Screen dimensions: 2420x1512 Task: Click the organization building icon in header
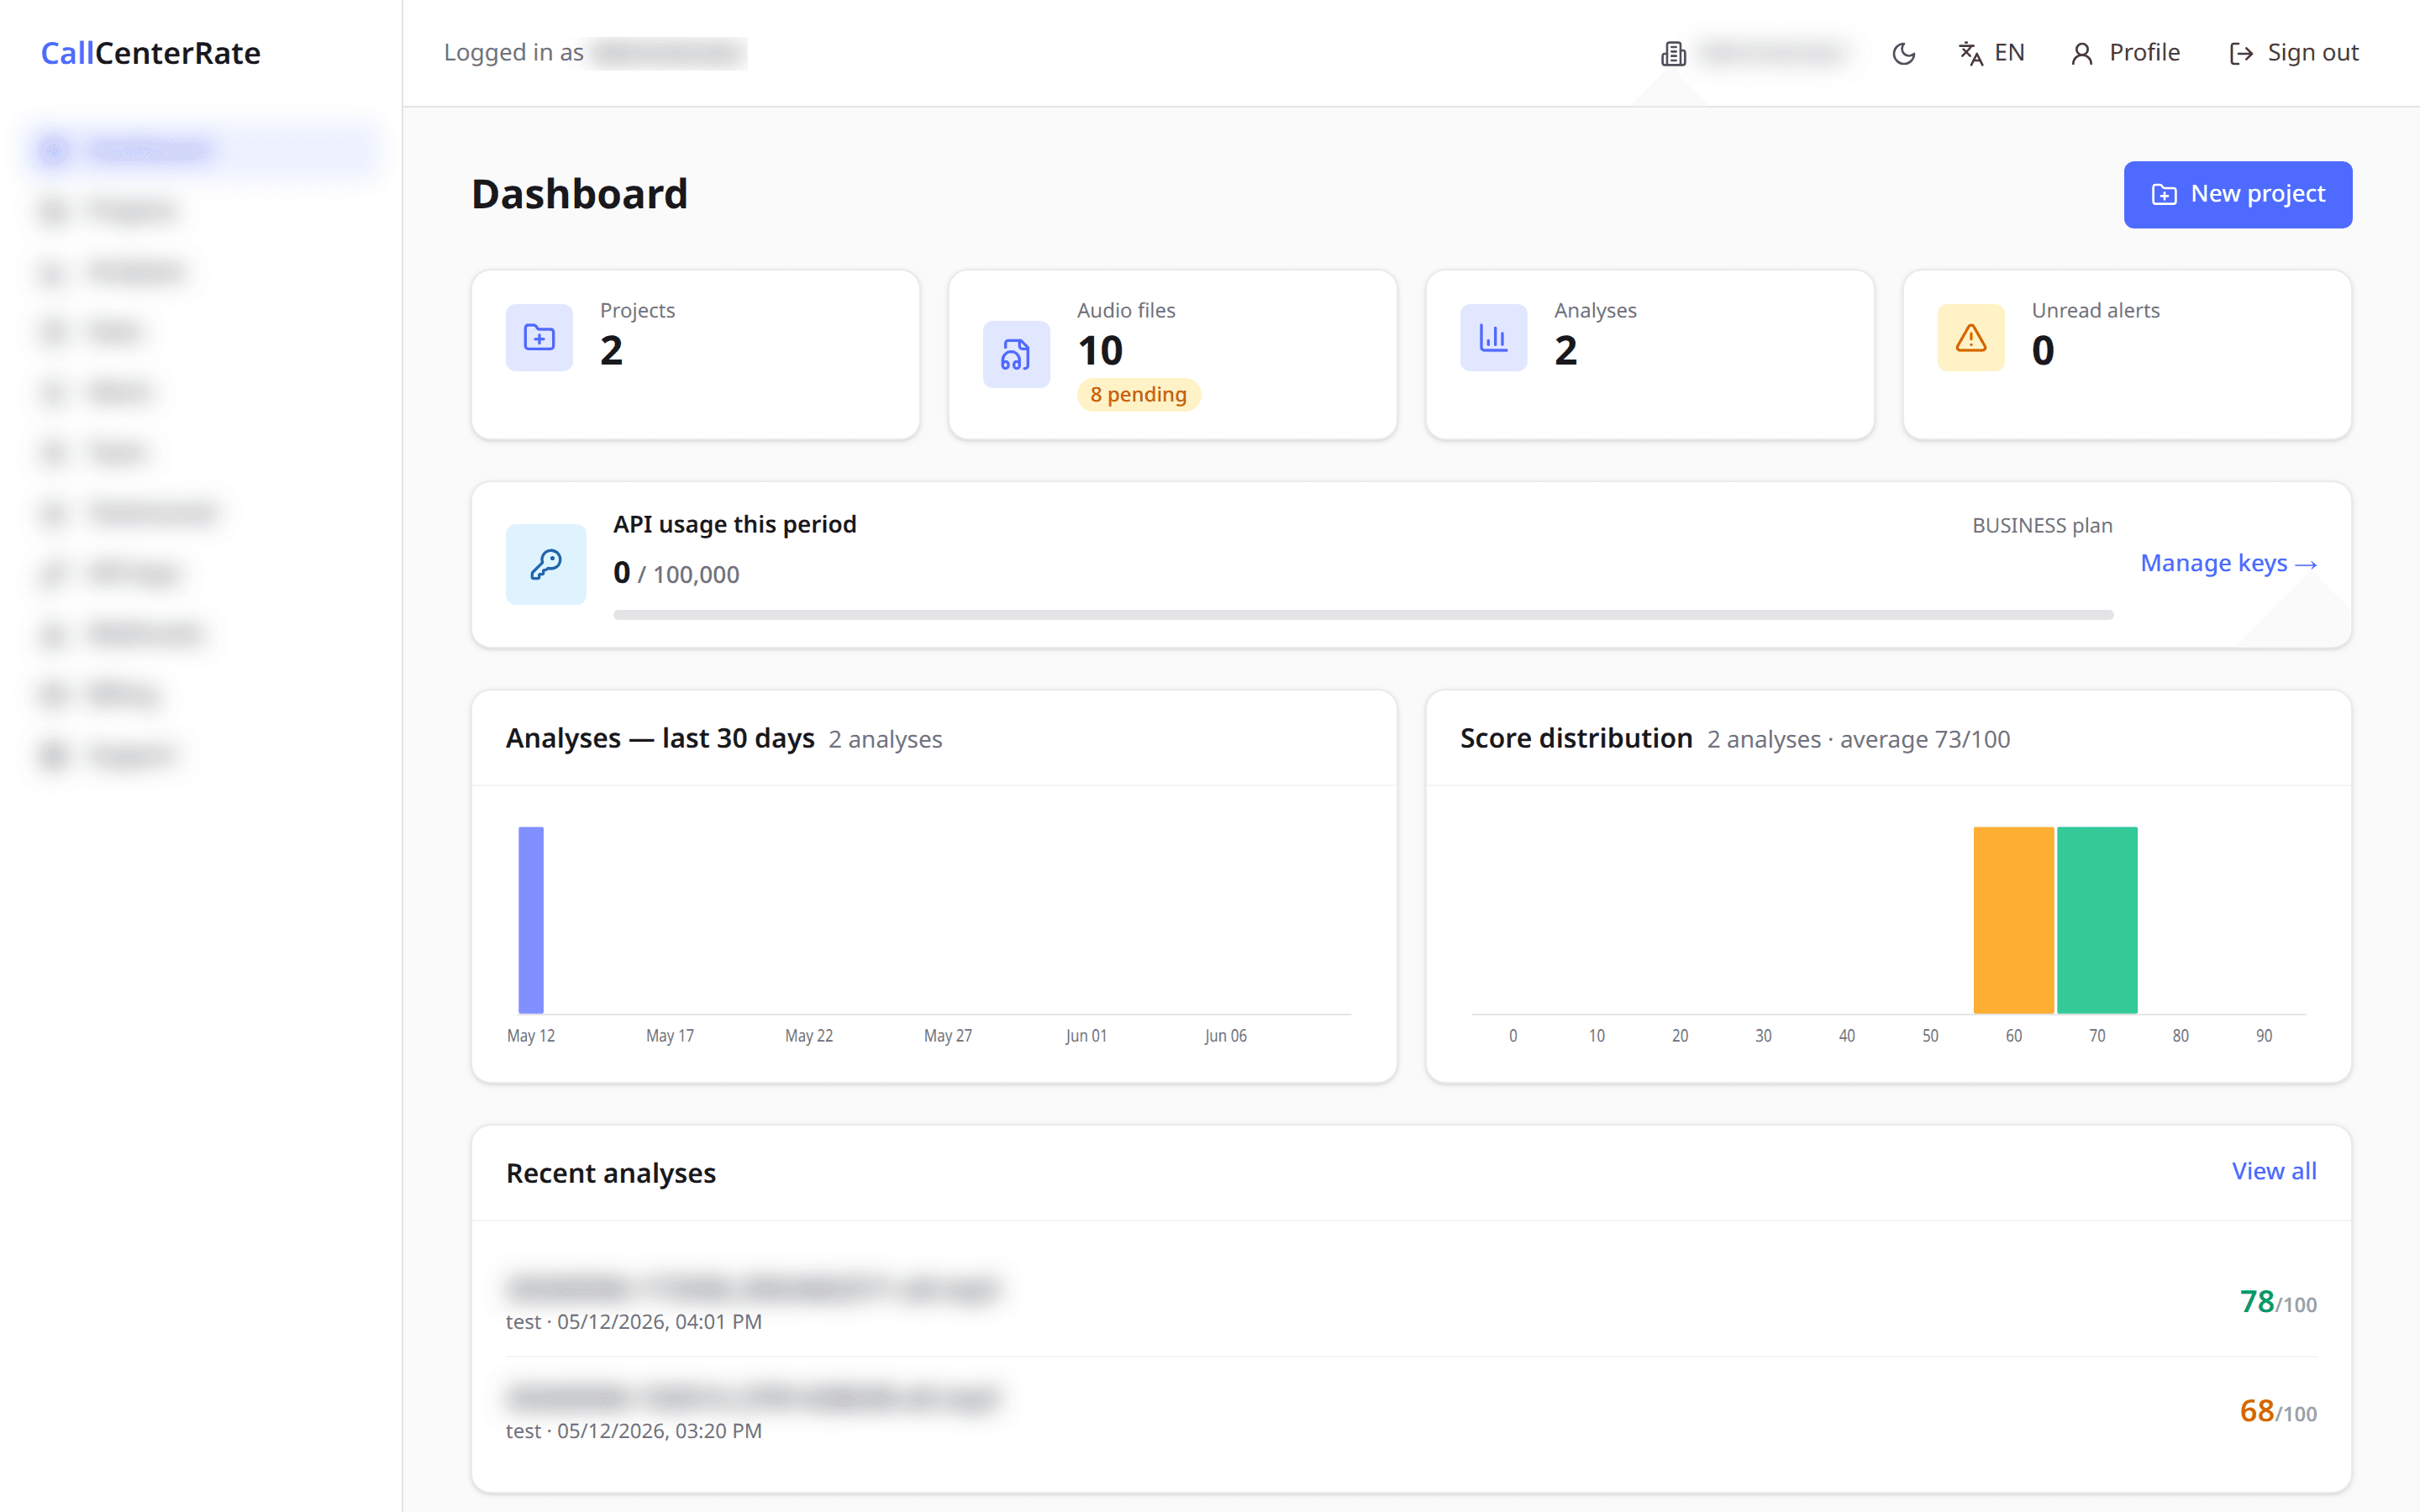[1673, 54]
